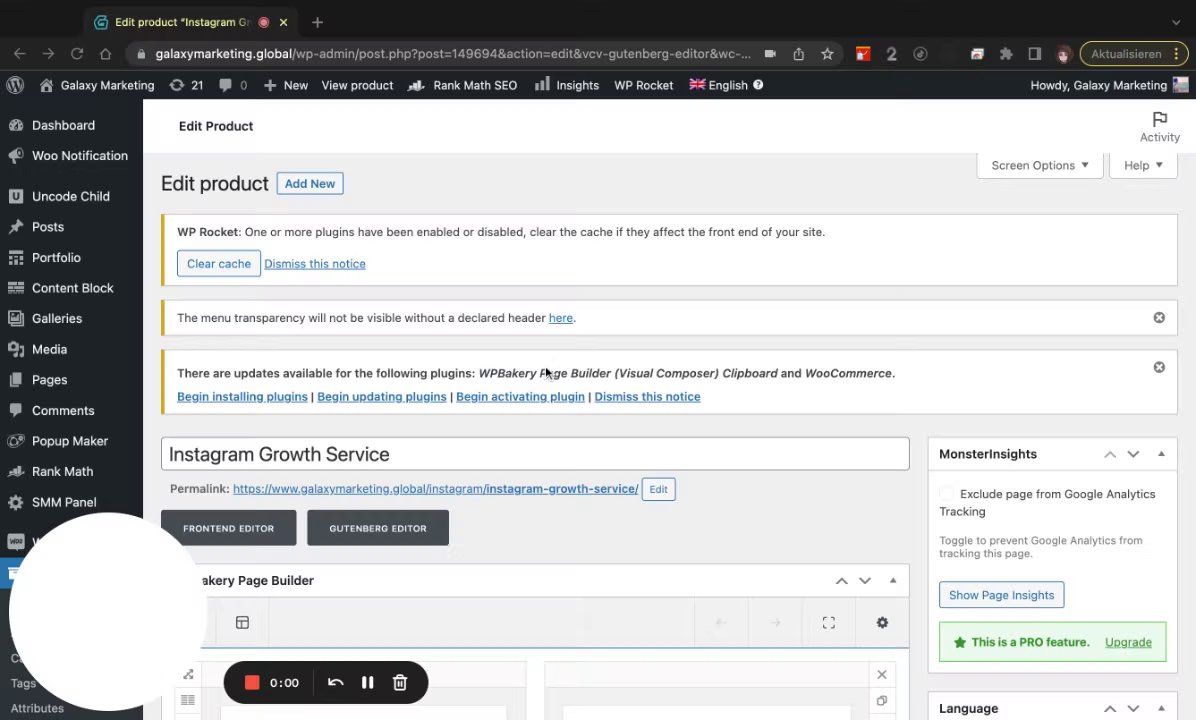Dismiss the menu transparency notice
Viewport: 1196px width, 720px height.
click(1159, 317)
